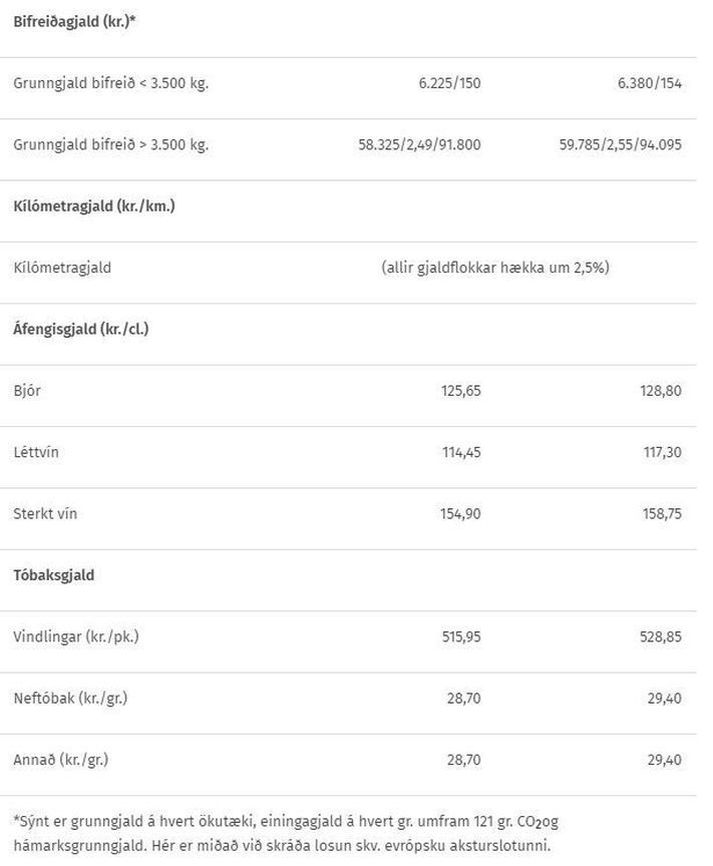The image size is (713, 866).
Task: Click the Kílómetragjald (kr./km.) section heading
Action: point(94,206)
